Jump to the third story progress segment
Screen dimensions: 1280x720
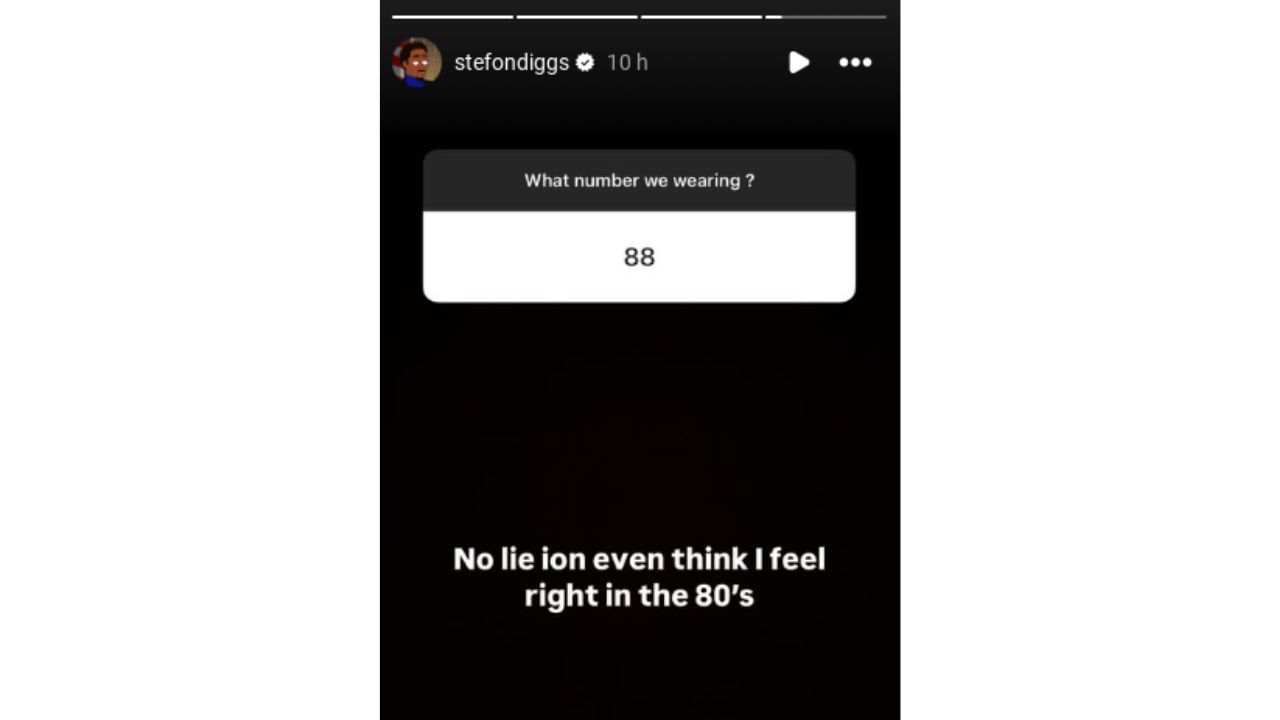tap(701, 17)
